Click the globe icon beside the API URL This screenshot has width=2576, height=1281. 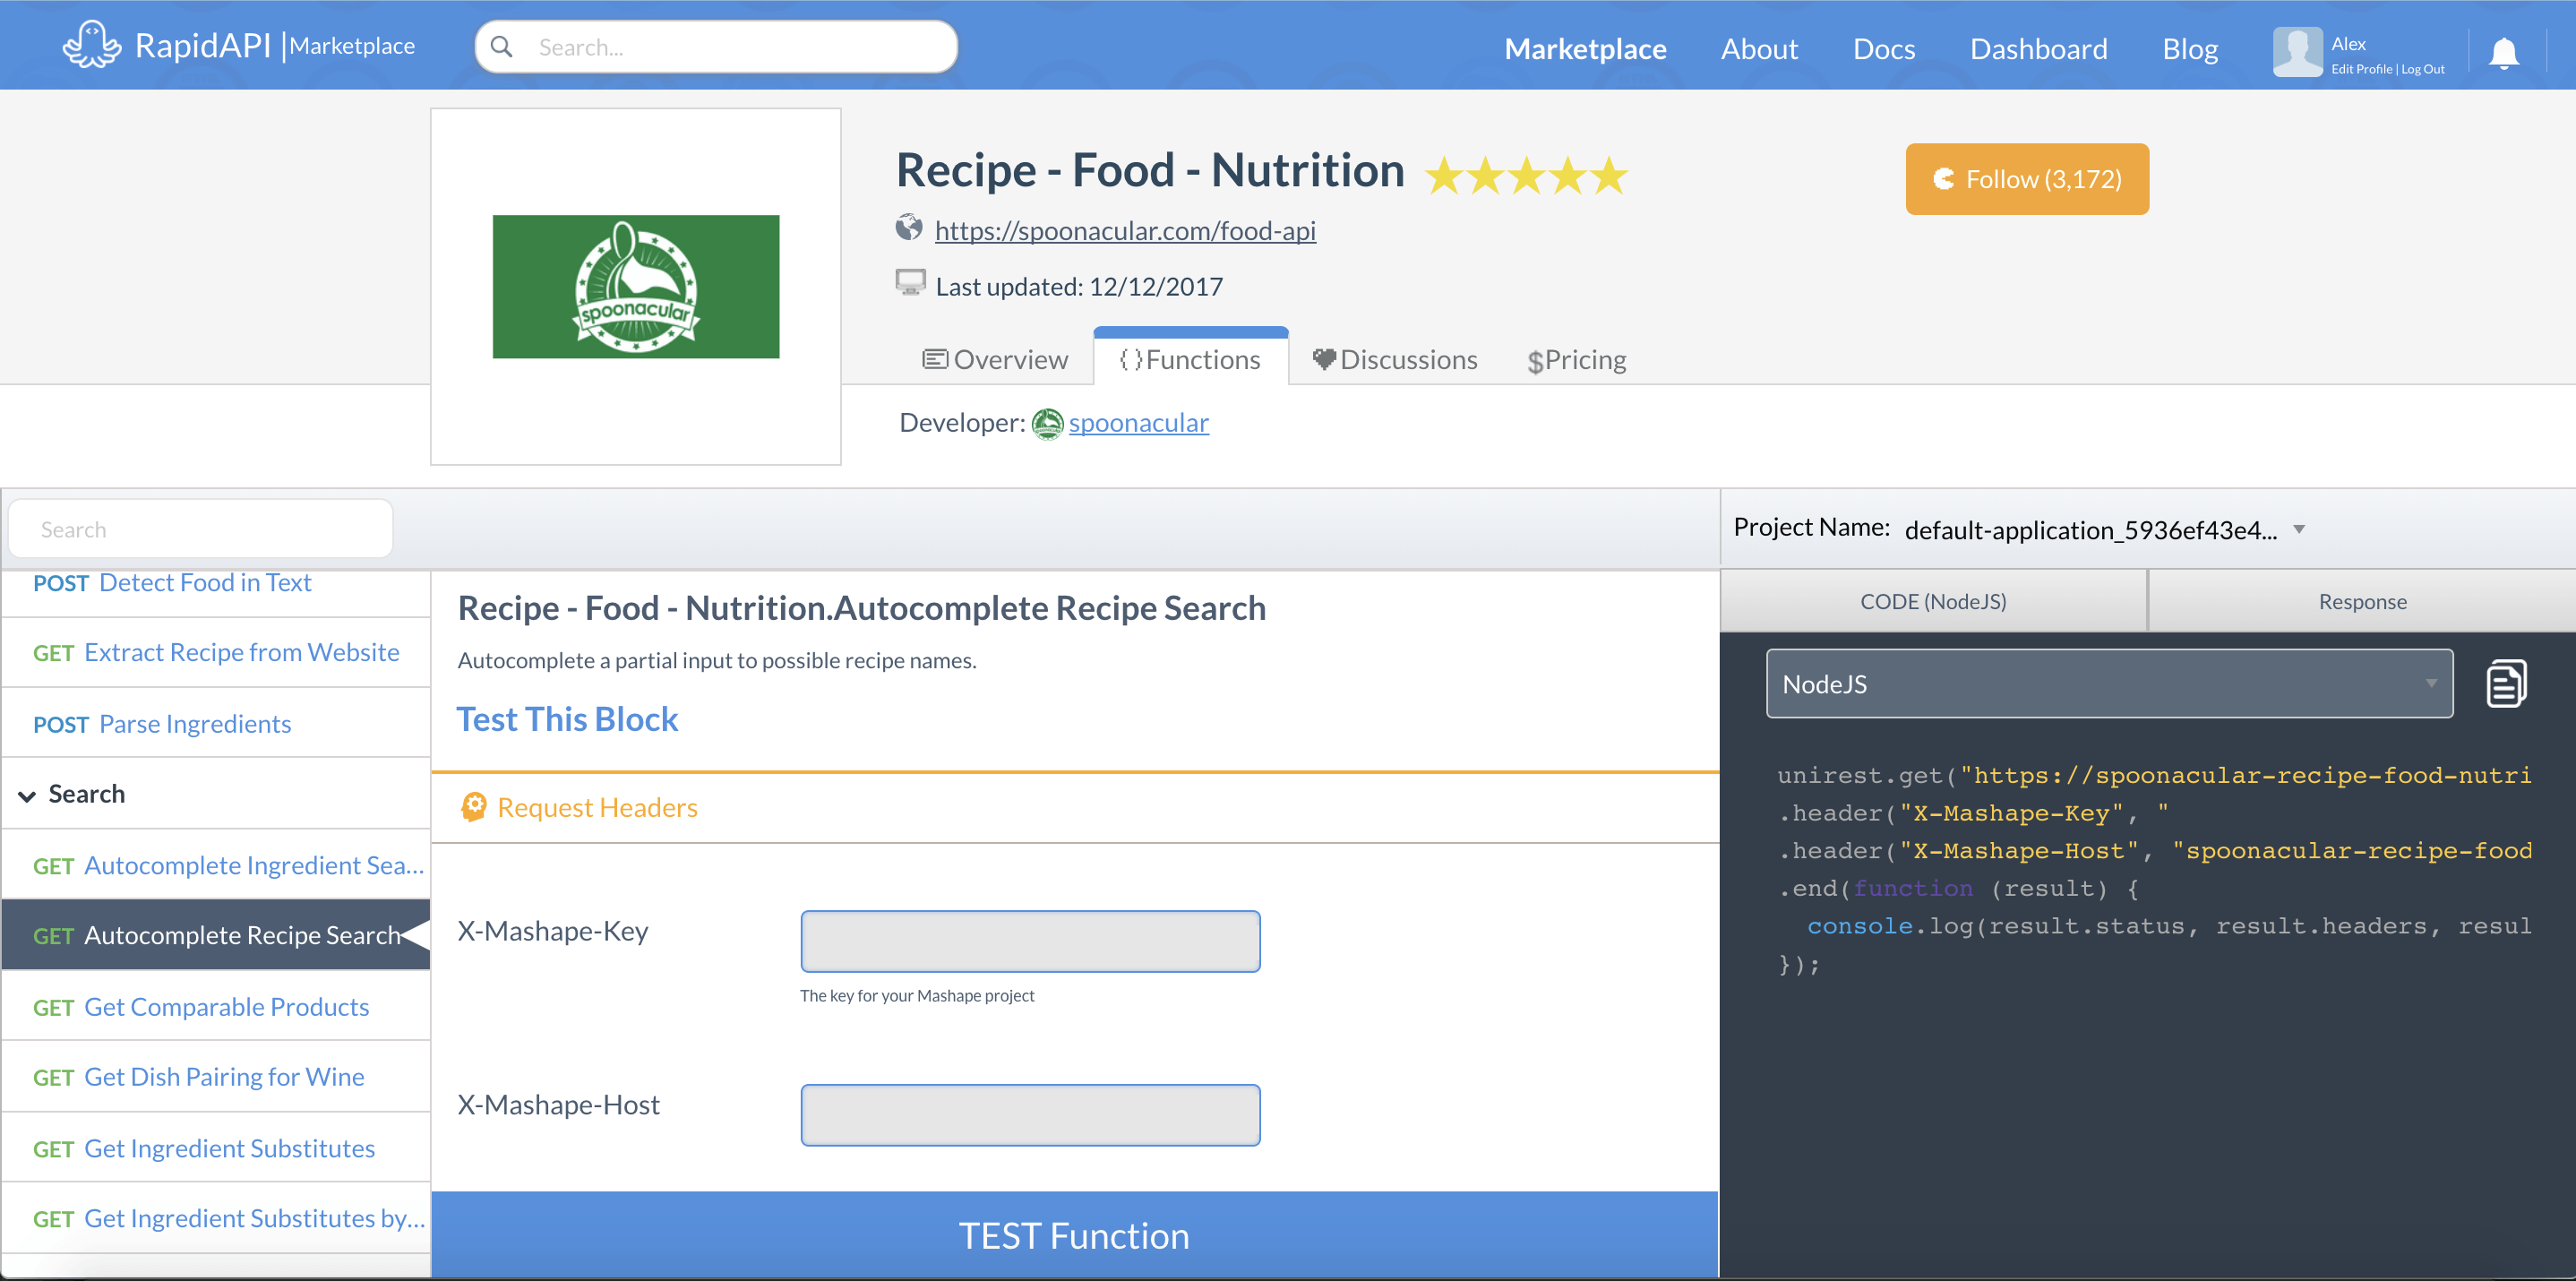pos(908,228)
